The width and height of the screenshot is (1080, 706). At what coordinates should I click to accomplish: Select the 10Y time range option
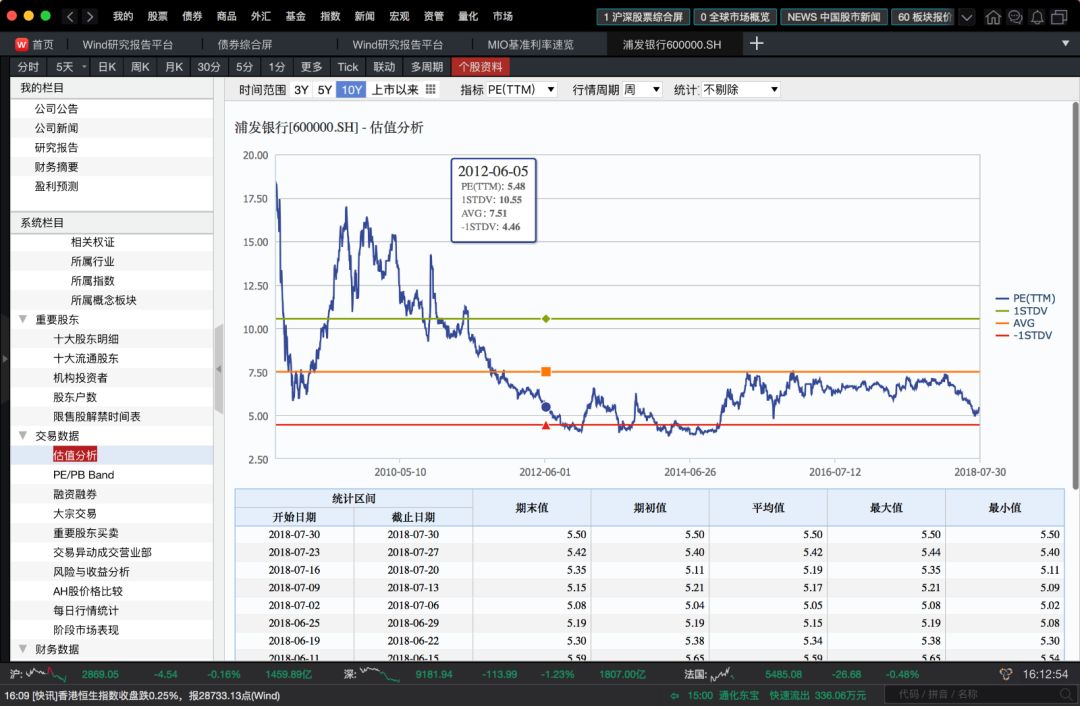click(x=350, y=89)
